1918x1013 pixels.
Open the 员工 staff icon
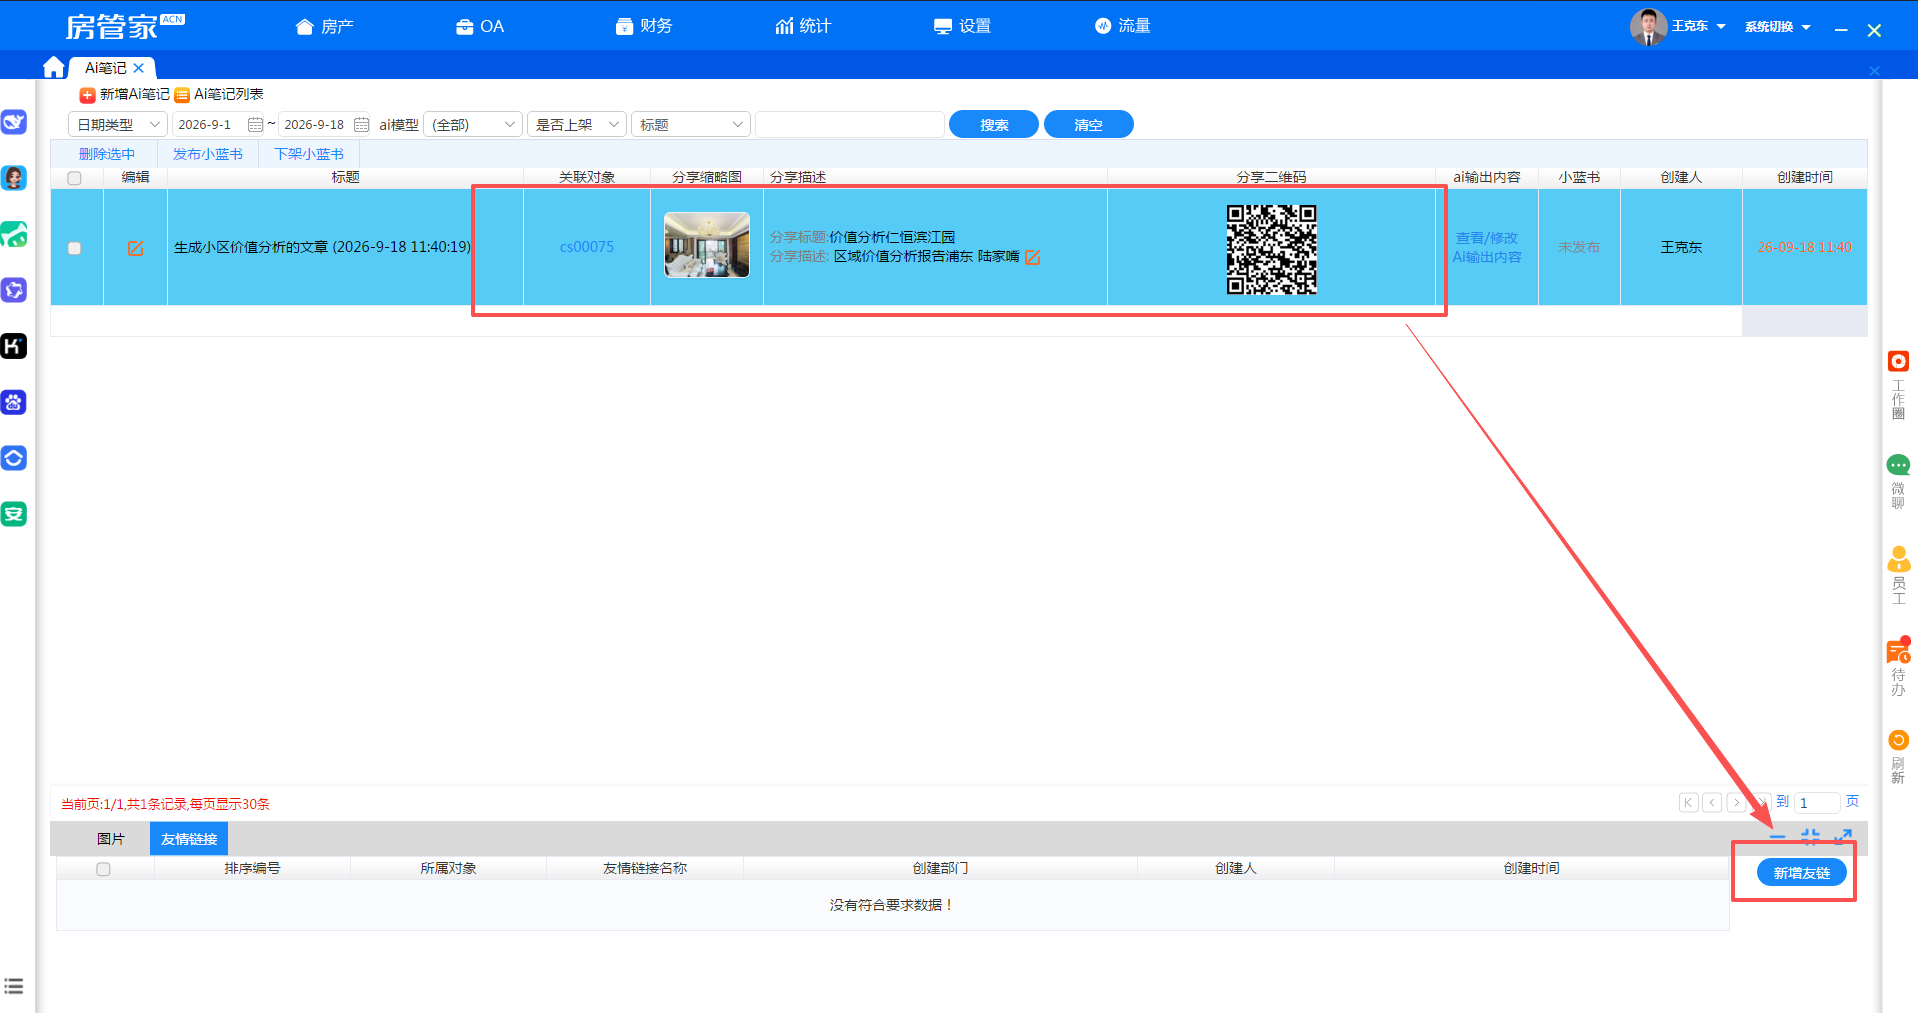1898,558
